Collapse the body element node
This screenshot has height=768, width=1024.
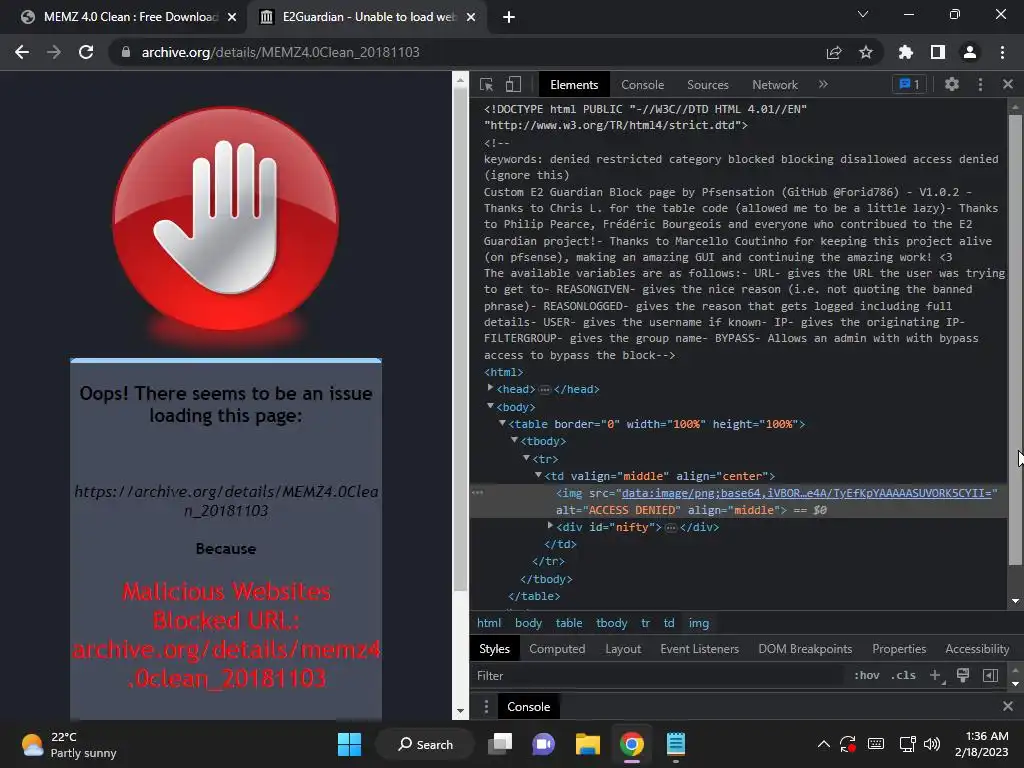click(490, 406)
